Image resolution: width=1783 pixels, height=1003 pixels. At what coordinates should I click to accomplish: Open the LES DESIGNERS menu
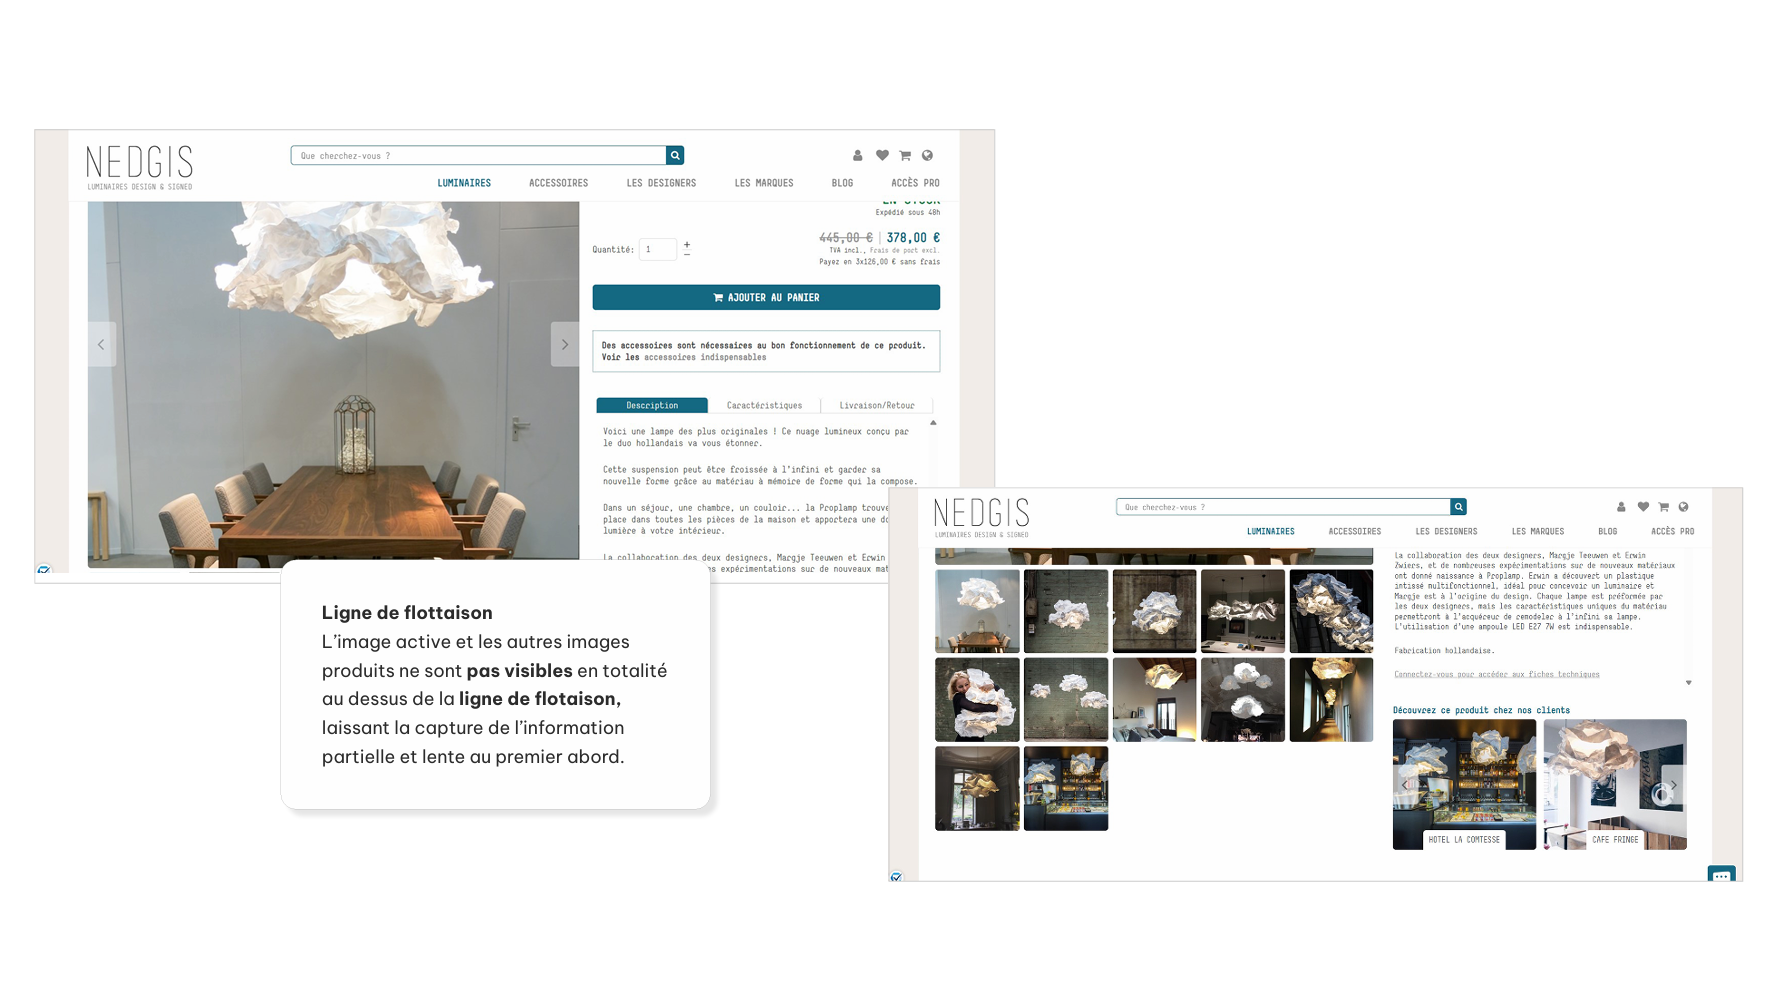[x=661, y=183]
